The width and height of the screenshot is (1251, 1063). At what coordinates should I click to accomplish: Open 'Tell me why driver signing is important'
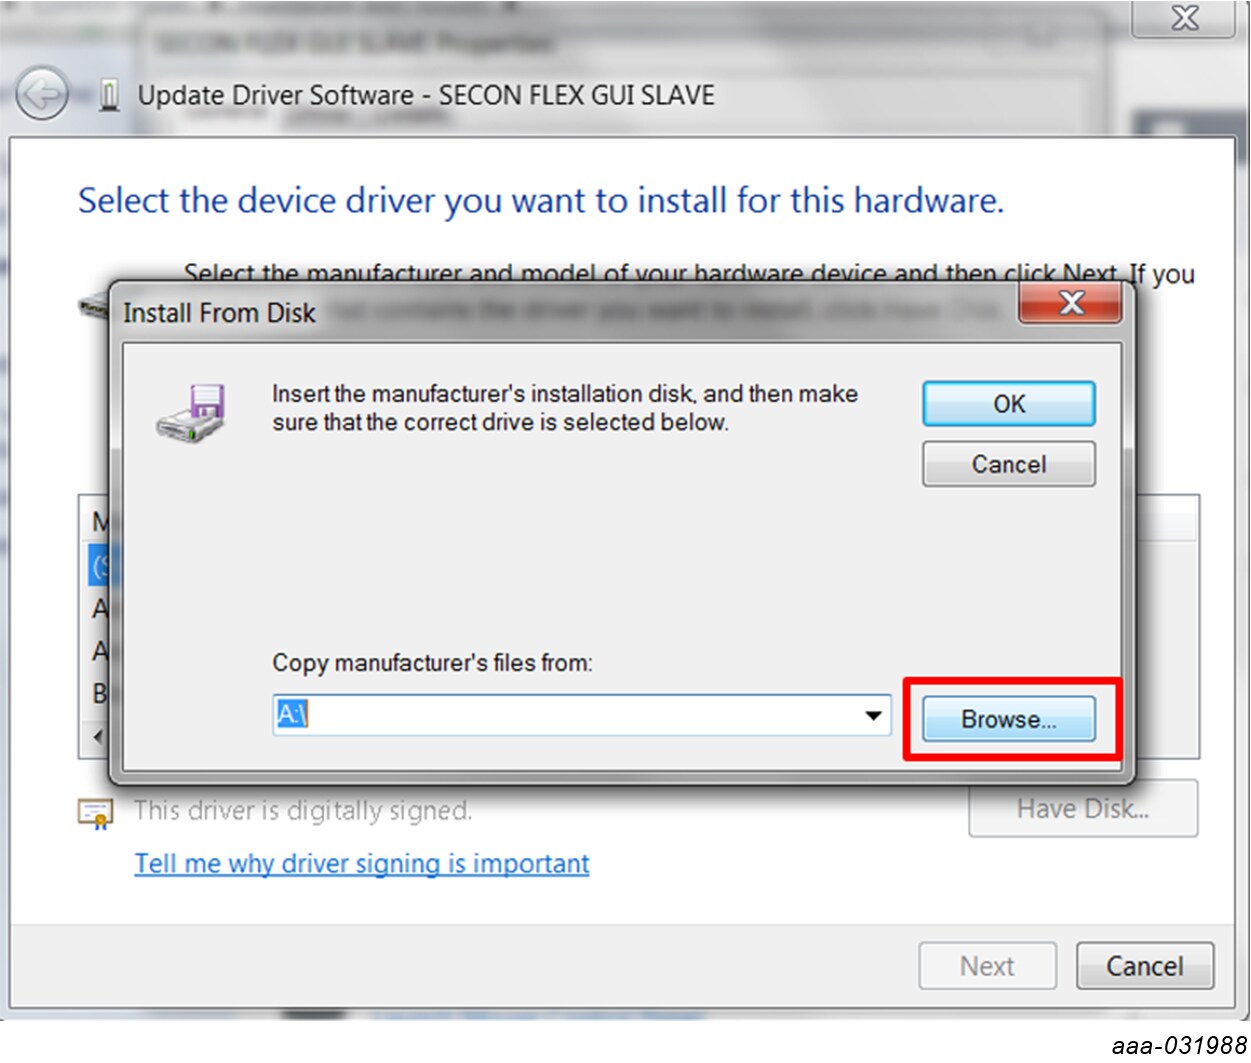[x=362, y=864]
